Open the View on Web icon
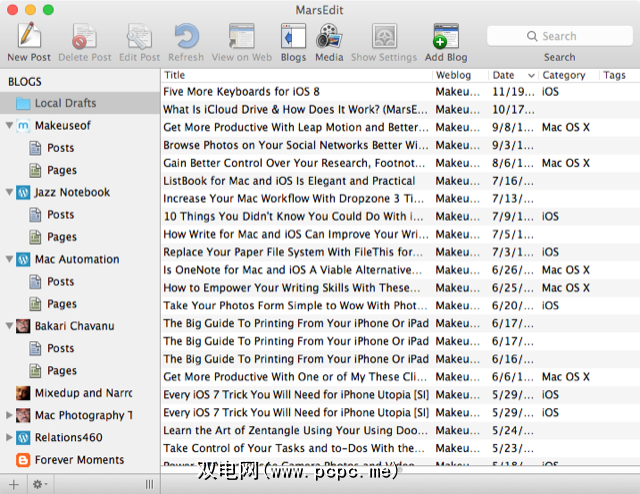 pyautogui.click(x=243, y=38)
